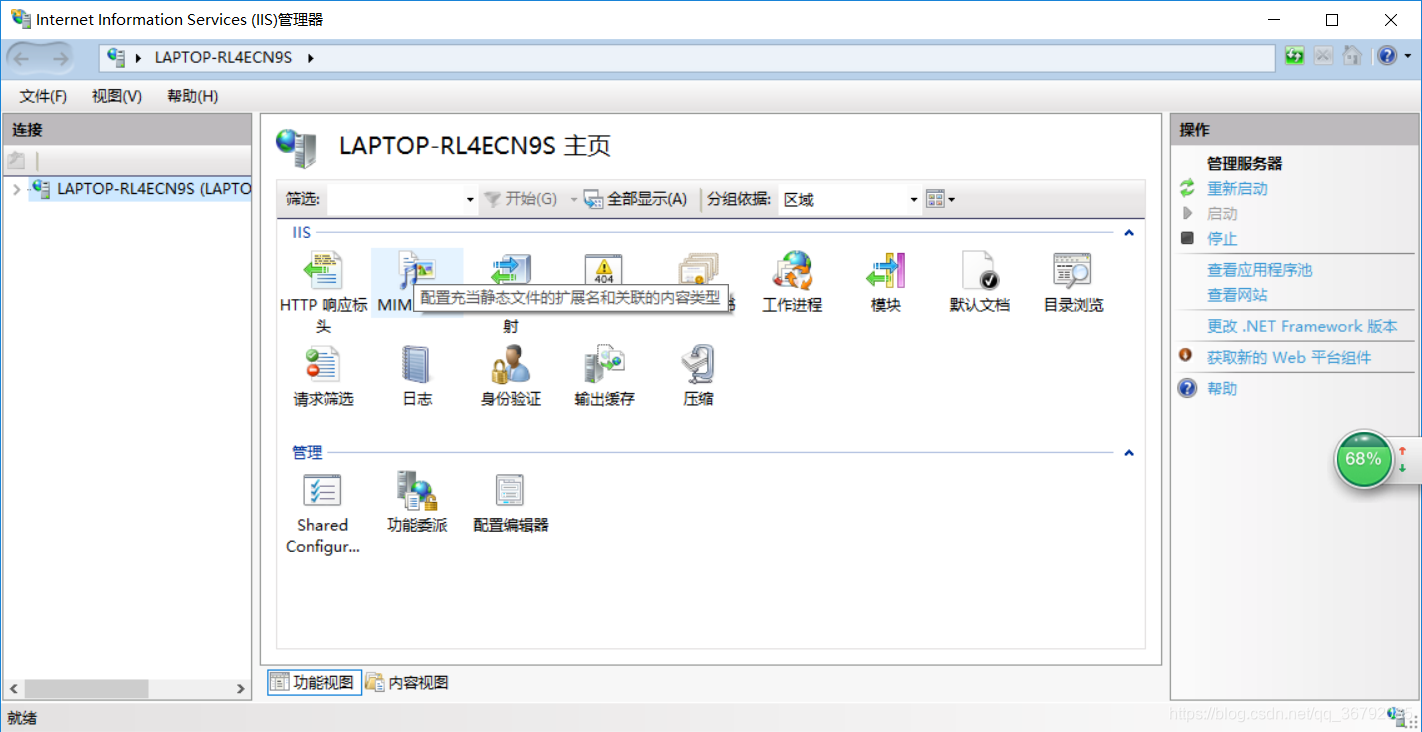The height and width of the screenshot is (732, 1422).
Task: Click the 开始(G) filter button
Action: [520, 199]
